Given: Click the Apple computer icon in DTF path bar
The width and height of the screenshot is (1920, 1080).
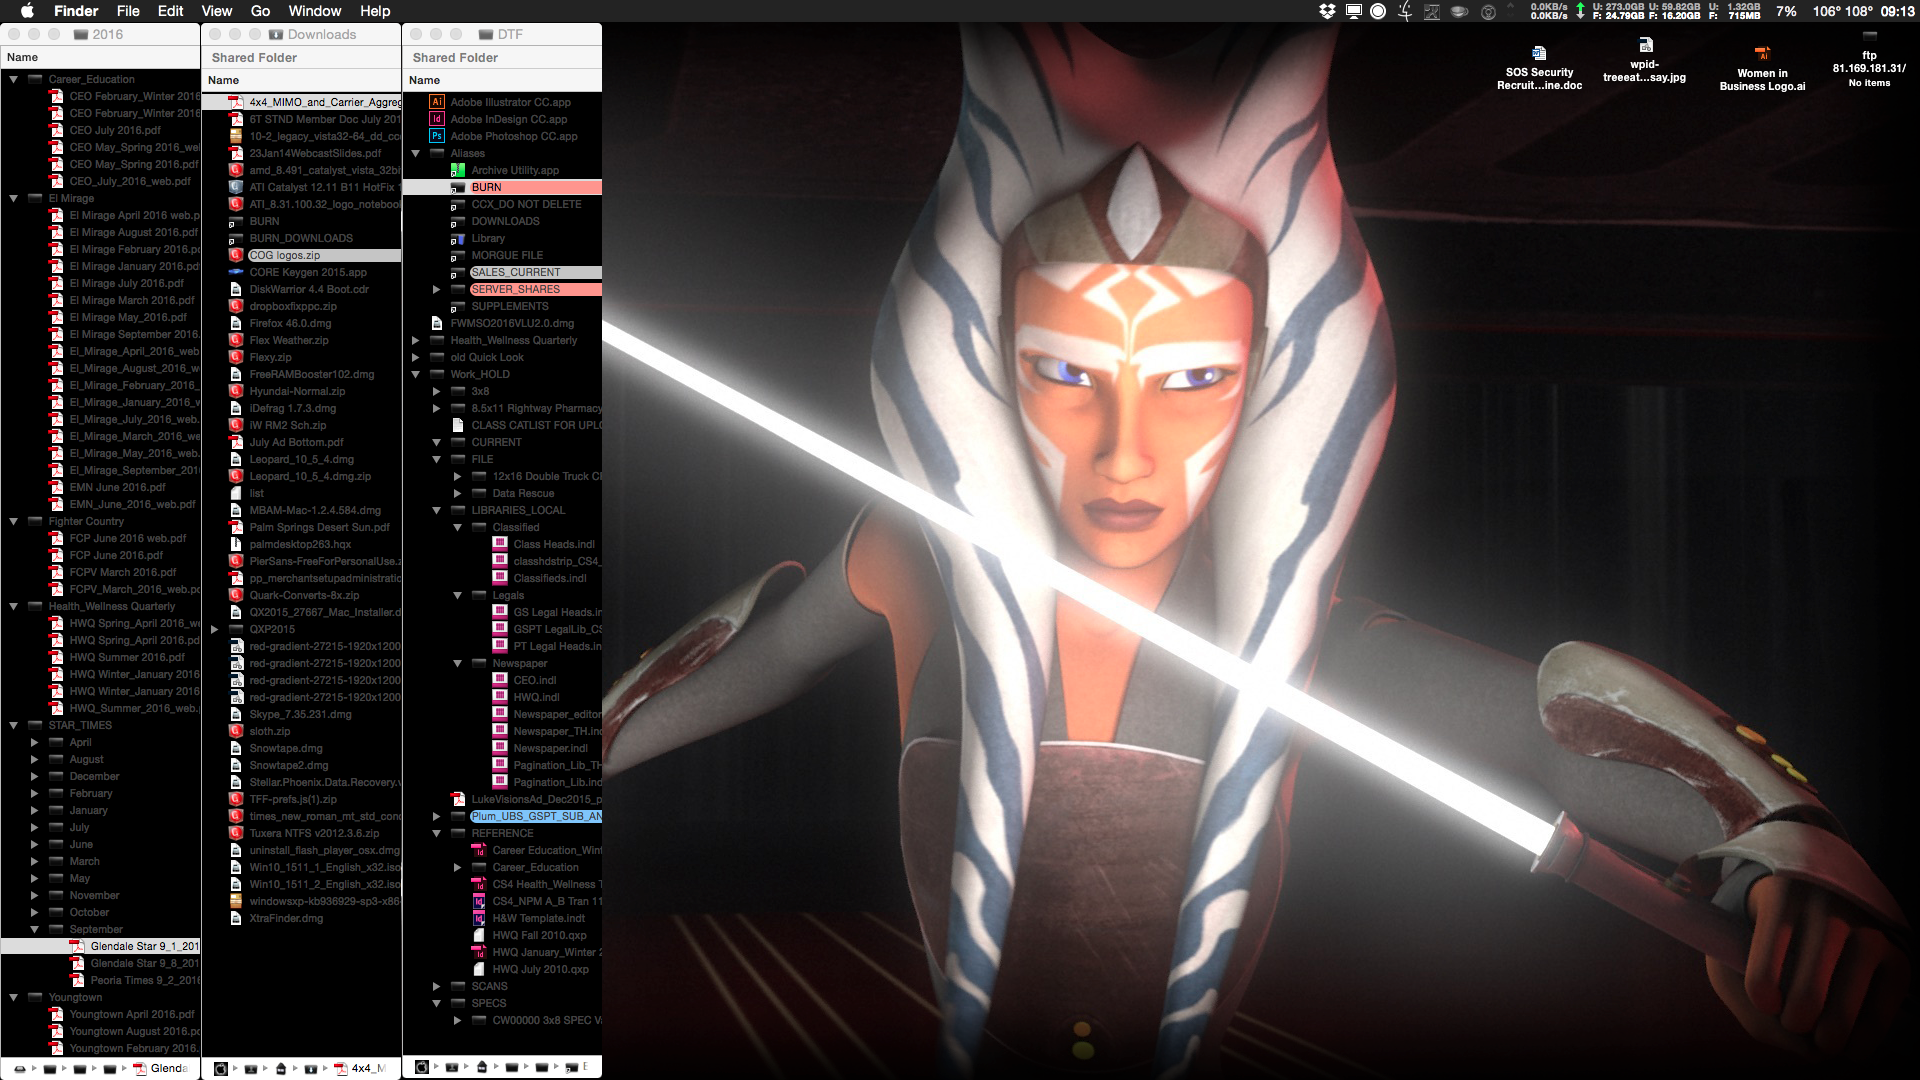Looking at the screenshot, I should pos(422,1068).
